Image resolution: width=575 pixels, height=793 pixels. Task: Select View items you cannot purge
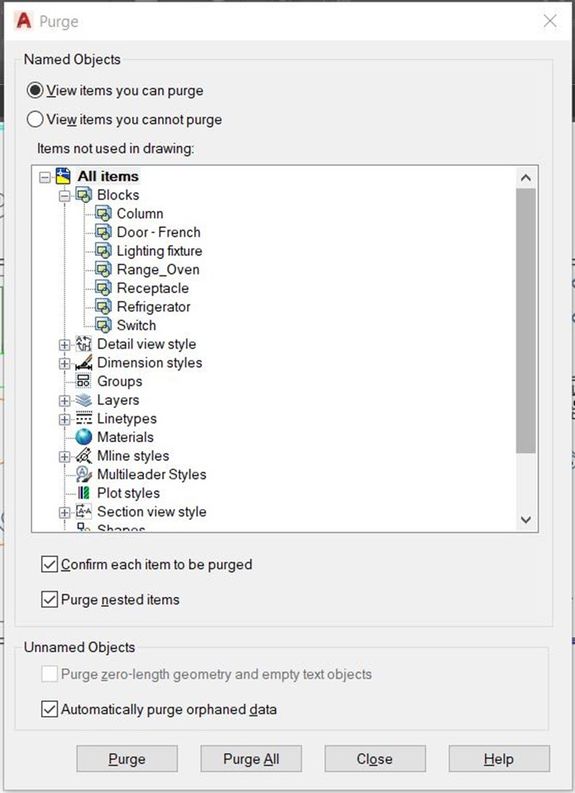pos(35,120)
